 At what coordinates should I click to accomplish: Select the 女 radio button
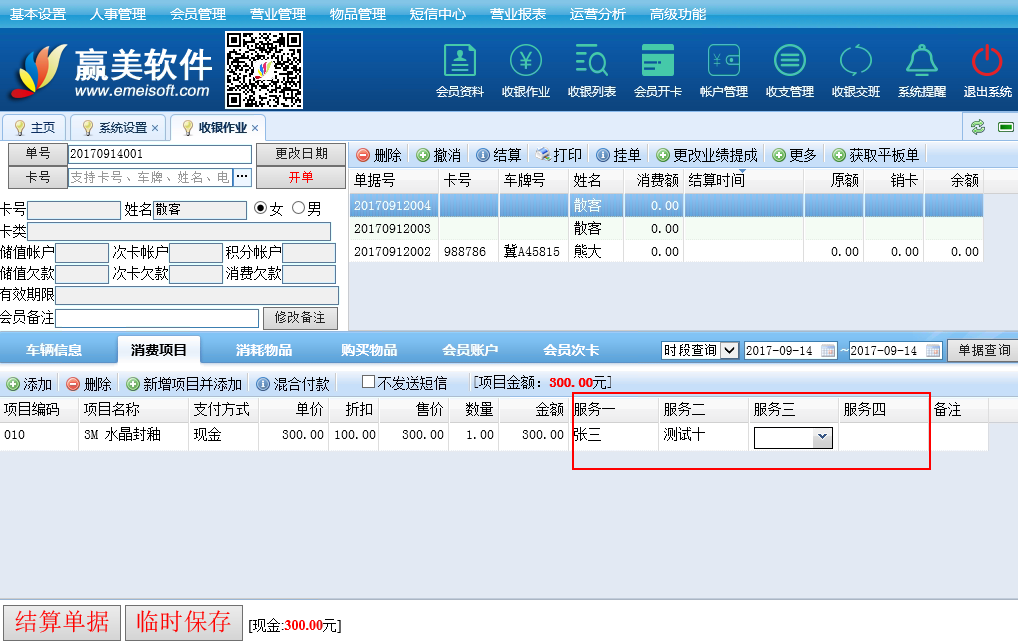coord(262,209)
